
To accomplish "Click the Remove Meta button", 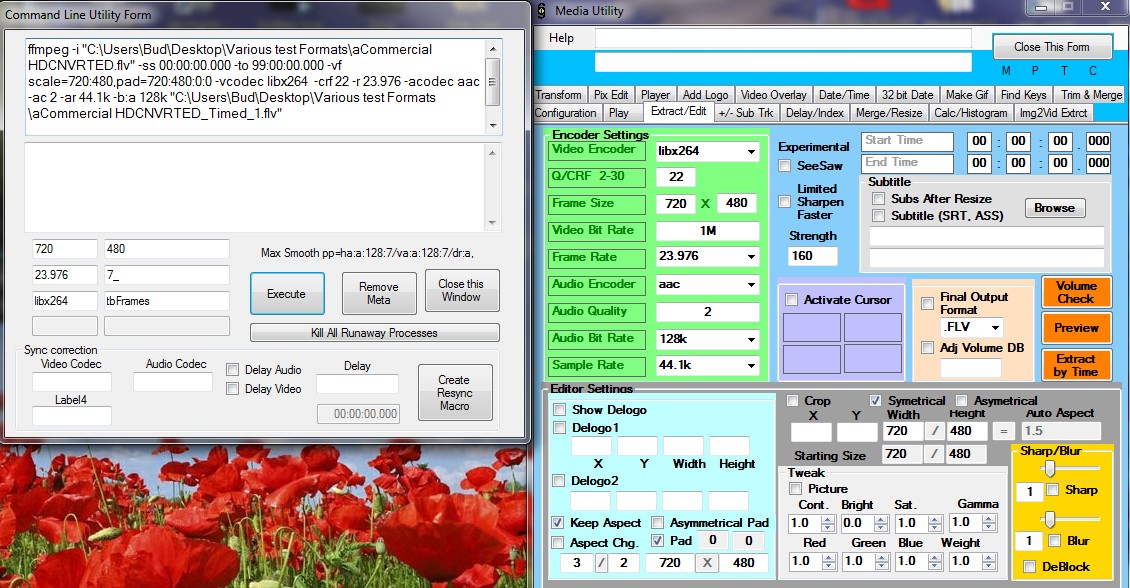I will pyautogui.click(x=379, y=293).
